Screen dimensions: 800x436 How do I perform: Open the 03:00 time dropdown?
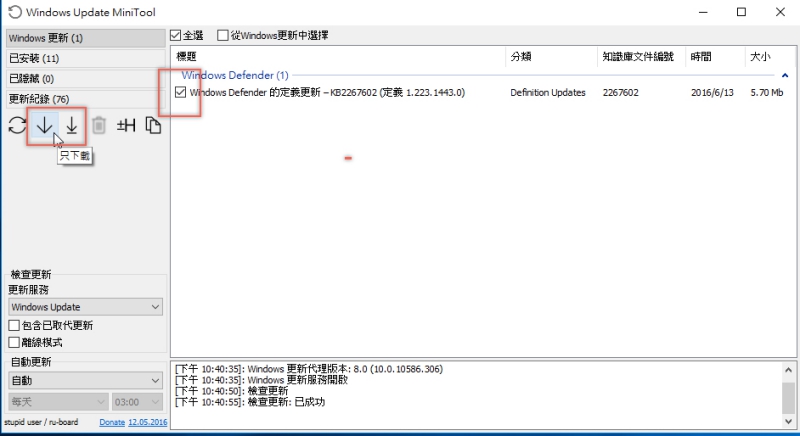coord(137,402)
